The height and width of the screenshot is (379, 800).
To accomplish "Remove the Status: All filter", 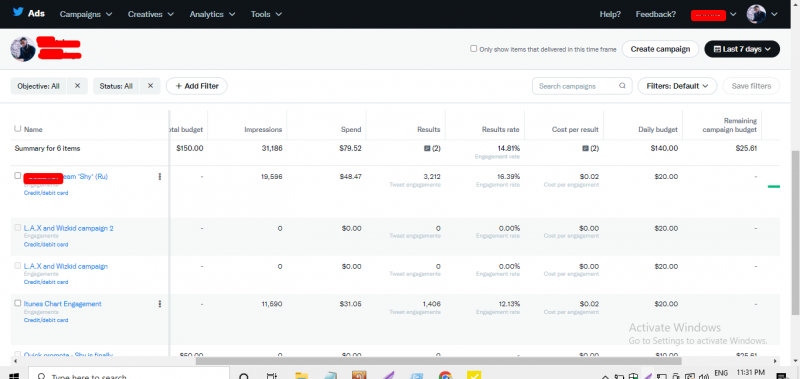I will click(150, 86).
